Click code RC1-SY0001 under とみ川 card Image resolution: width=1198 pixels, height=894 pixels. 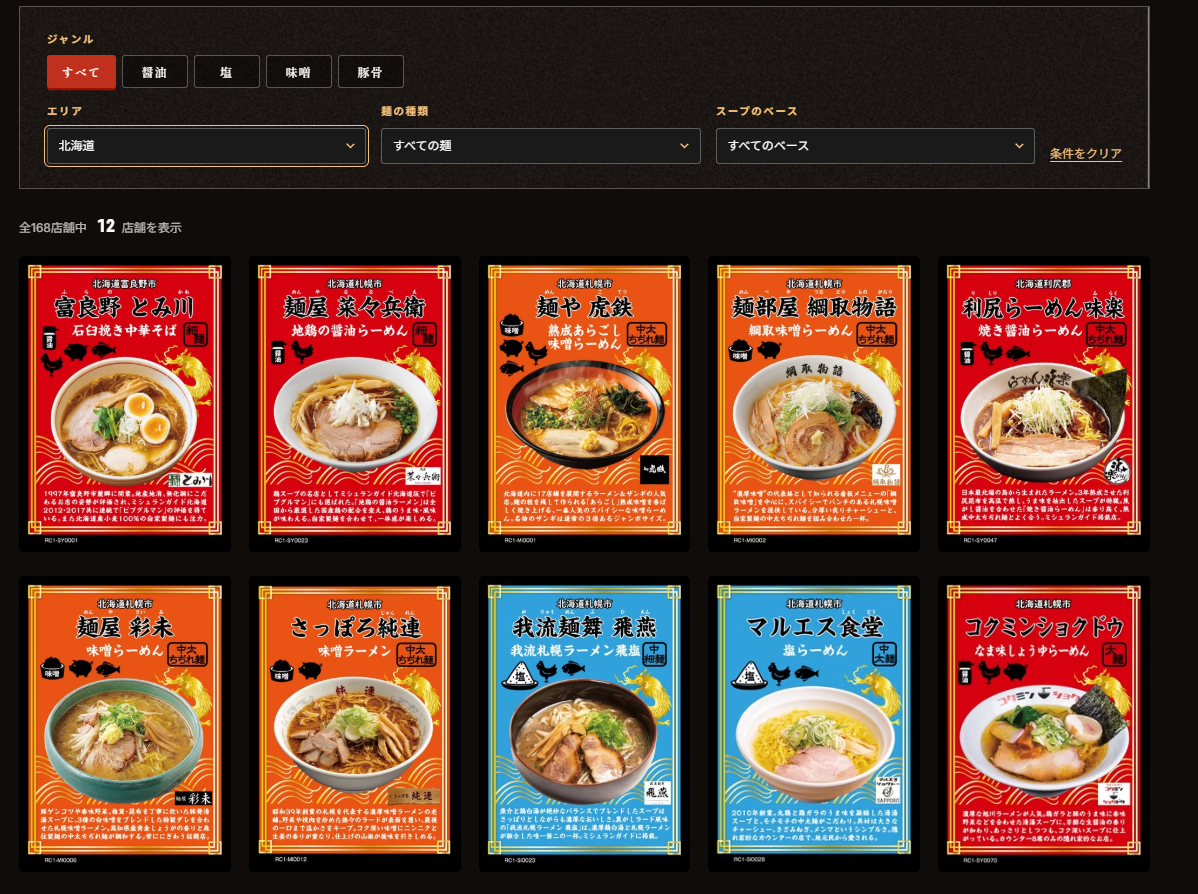pos(61,540)
